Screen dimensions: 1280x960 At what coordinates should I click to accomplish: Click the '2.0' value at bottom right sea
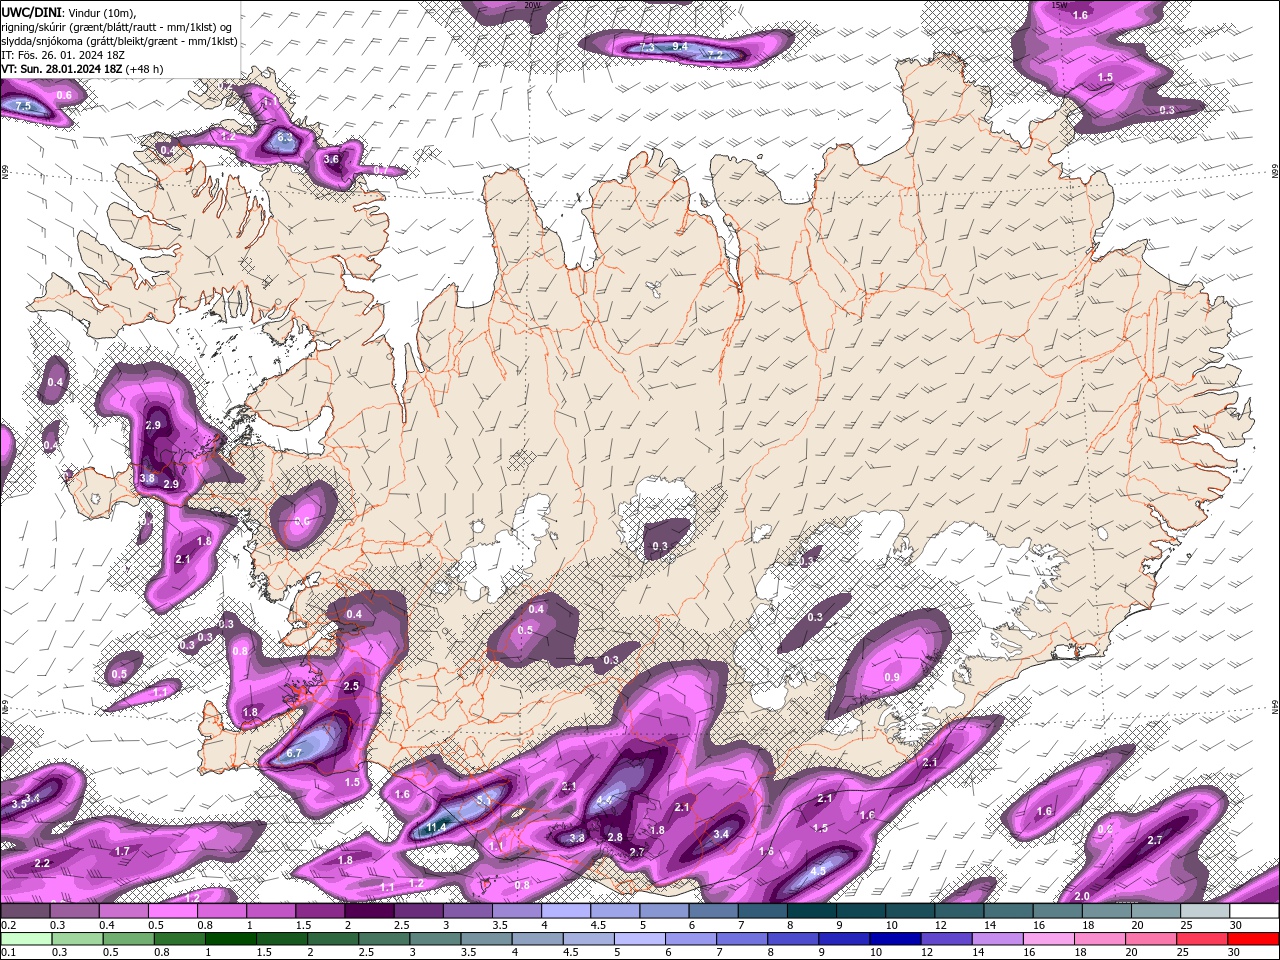tap(1082, 896)
